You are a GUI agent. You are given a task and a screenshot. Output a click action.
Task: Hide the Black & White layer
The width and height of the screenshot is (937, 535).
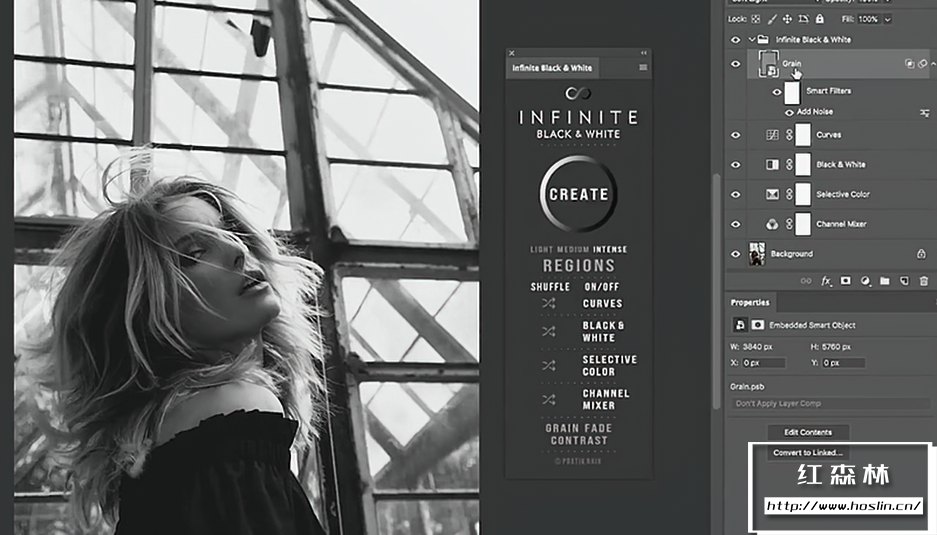736,164
